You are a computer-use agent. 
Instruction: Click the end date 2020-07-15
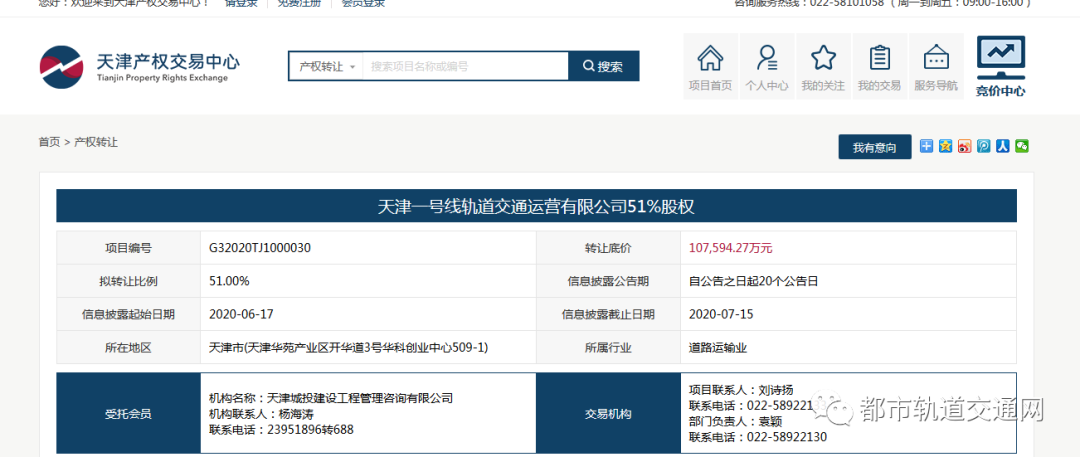tap(721, 314)
